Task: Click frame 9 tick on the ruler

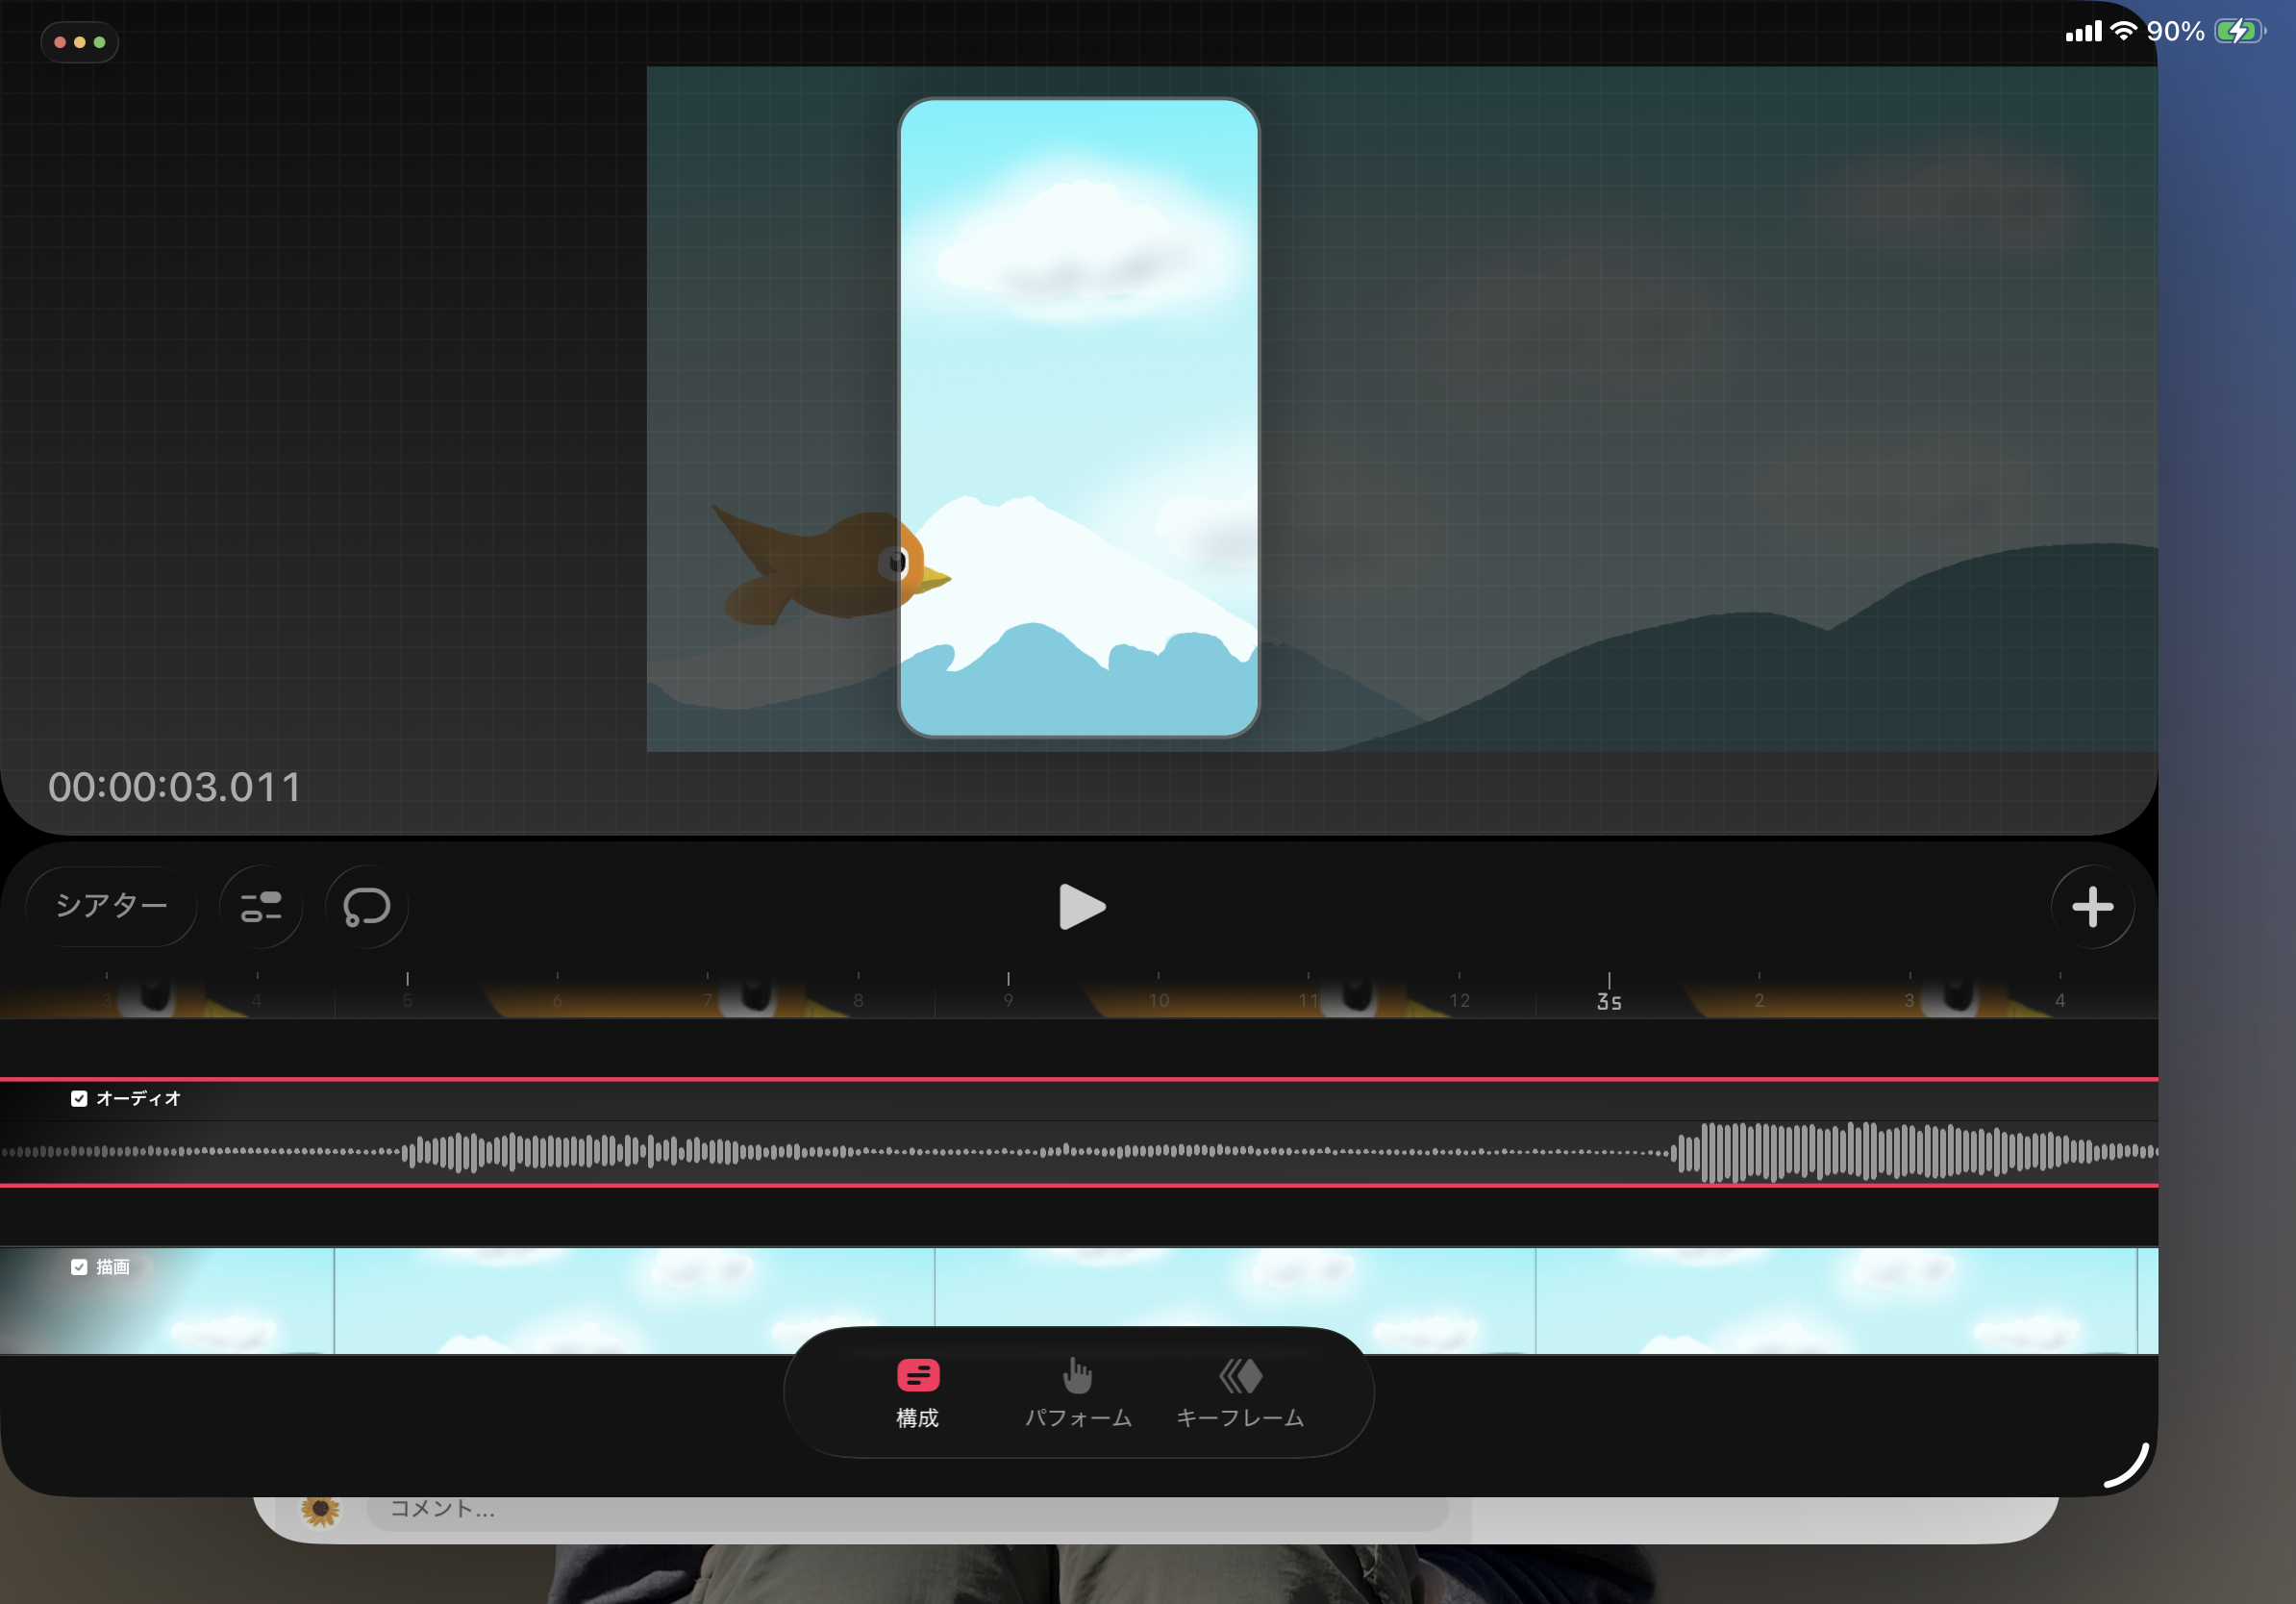Action: coord(1008,996)
